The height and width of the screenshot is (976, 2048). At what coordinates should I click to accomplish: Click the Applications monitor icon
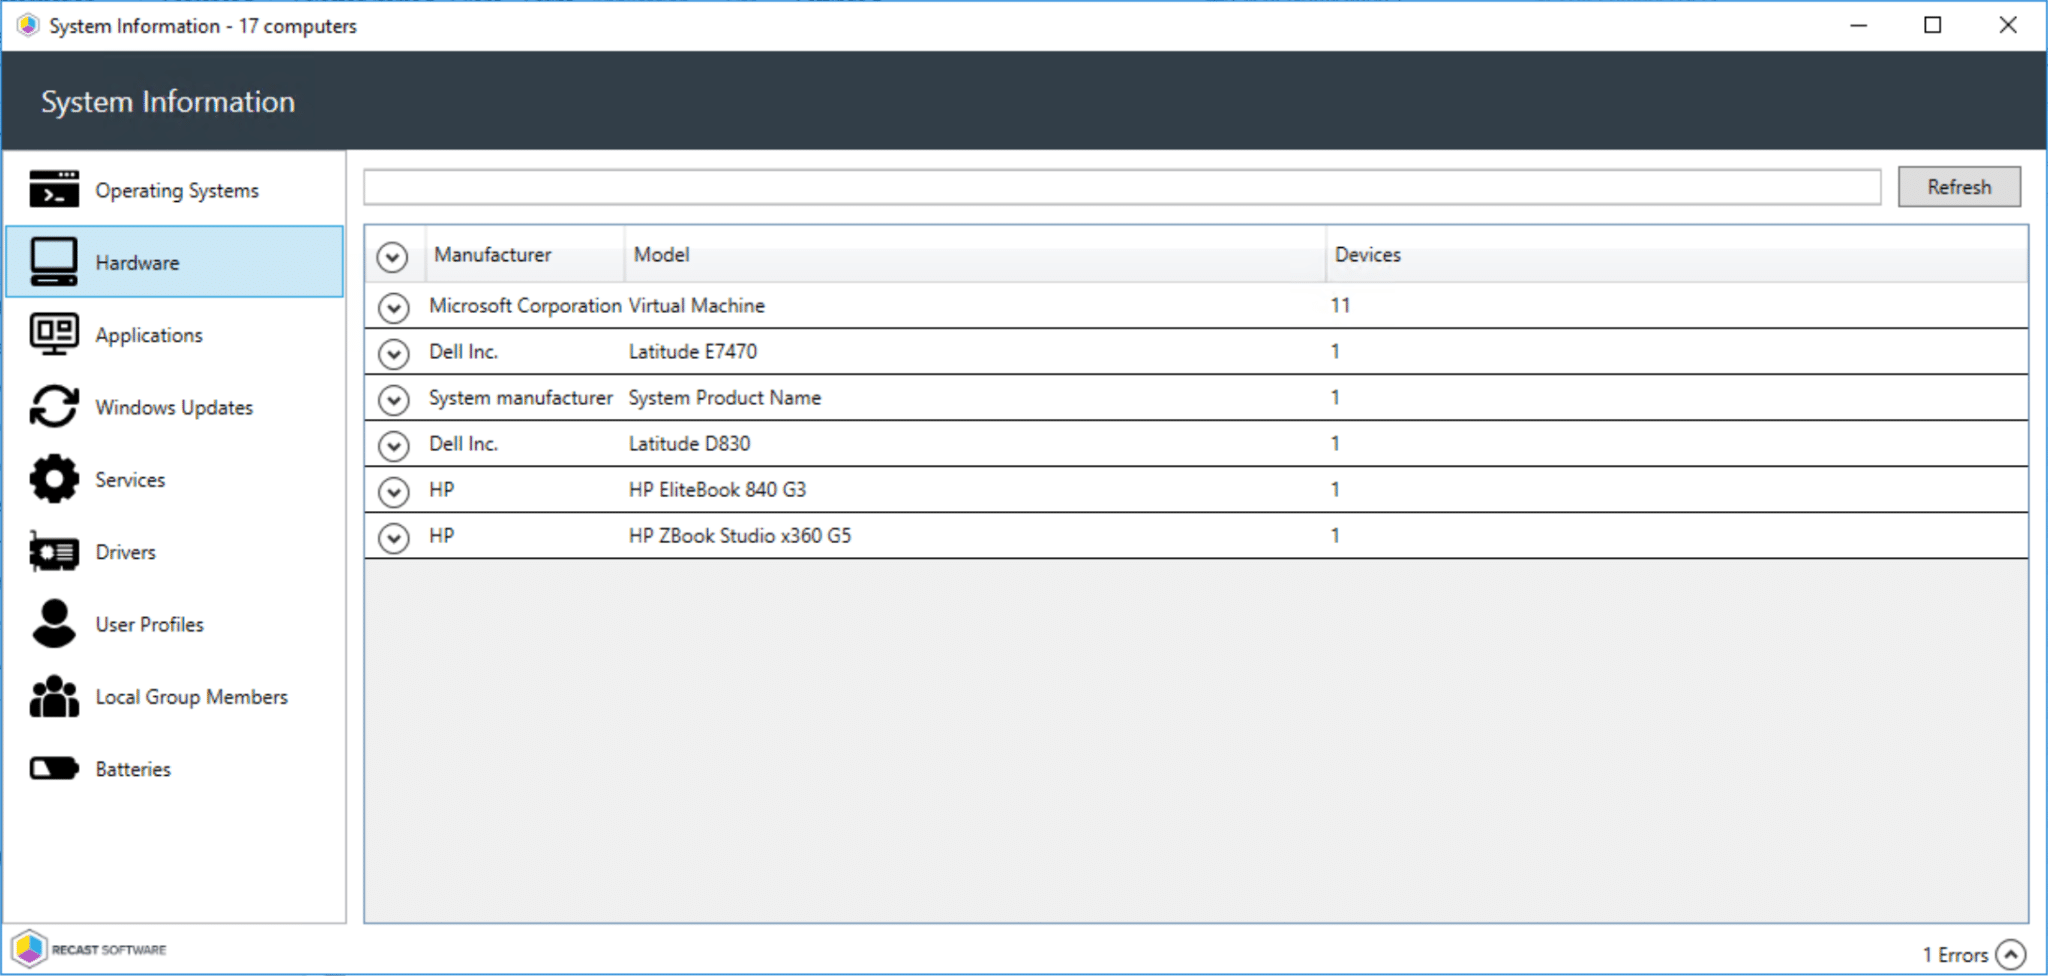click(54, 334)
